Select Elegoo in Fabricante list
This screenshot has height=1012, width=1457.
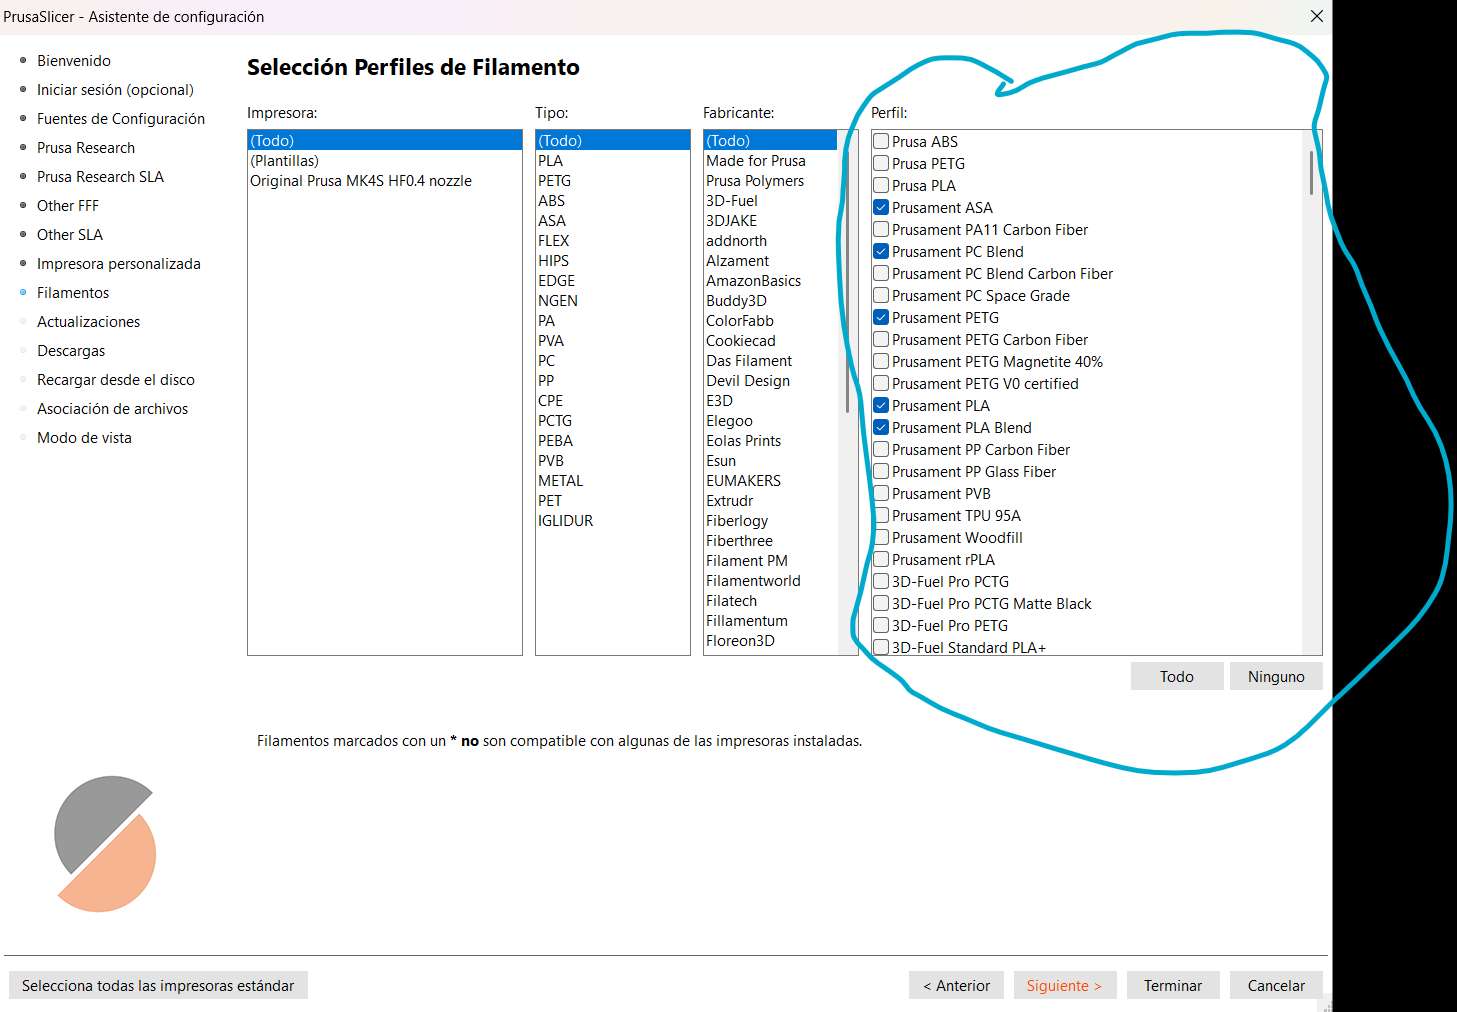(771, 421)
